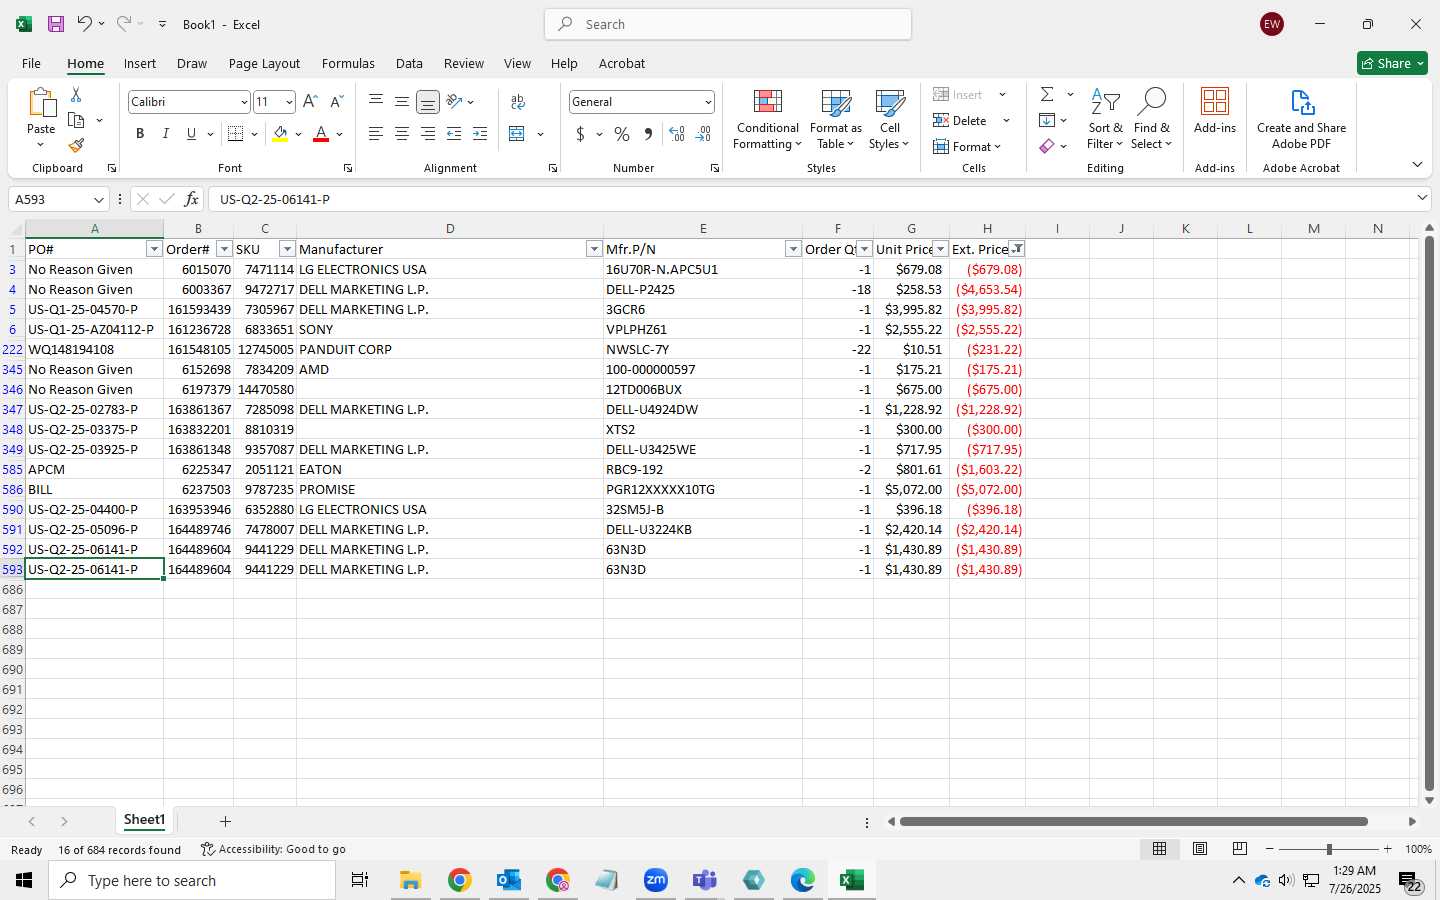Open the File menu tab
The image size is (1440, 900).
click(31, 63)
